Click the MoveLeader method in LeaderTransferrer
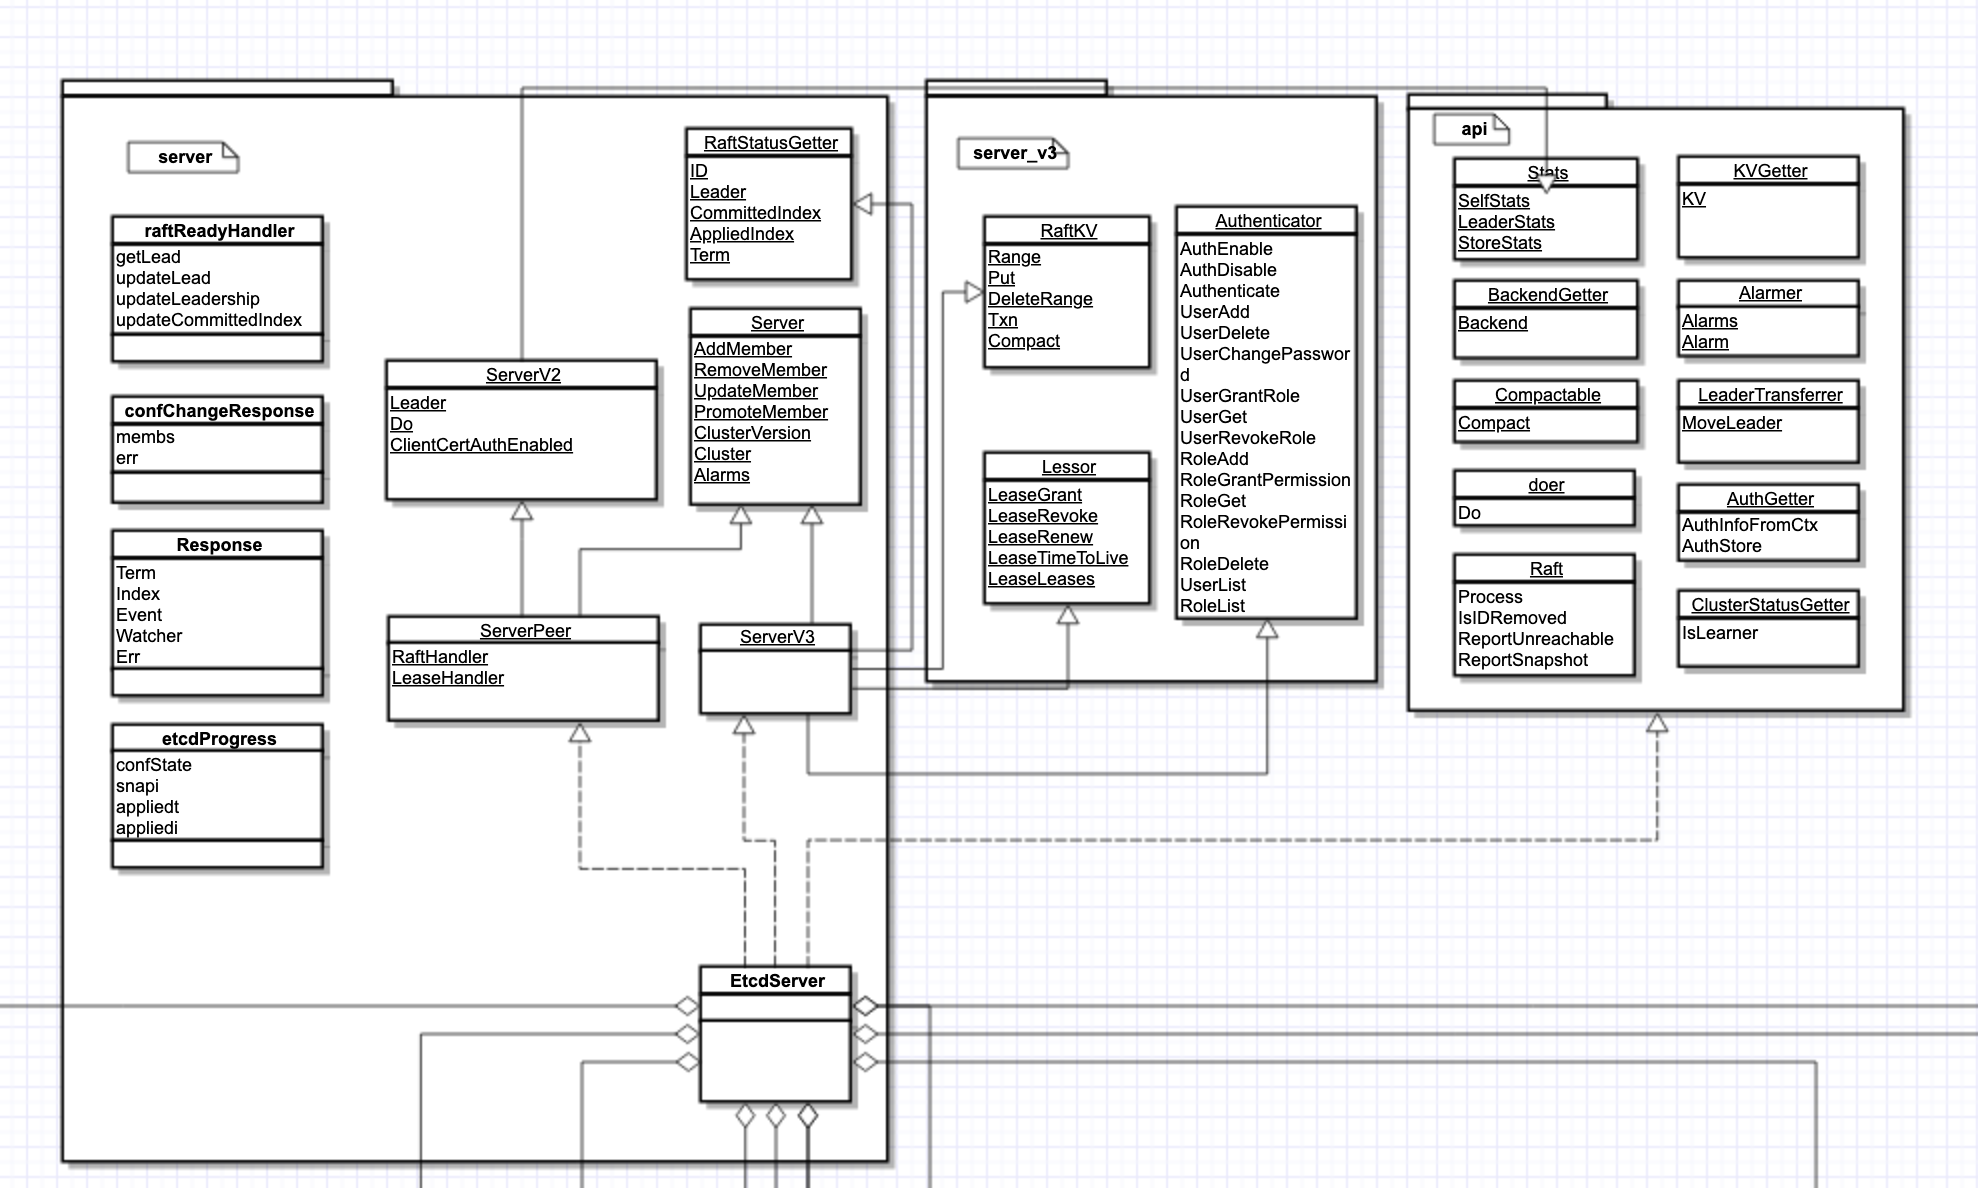The width and height of the screenshot is (1978, 1188). click(1731, 423)
